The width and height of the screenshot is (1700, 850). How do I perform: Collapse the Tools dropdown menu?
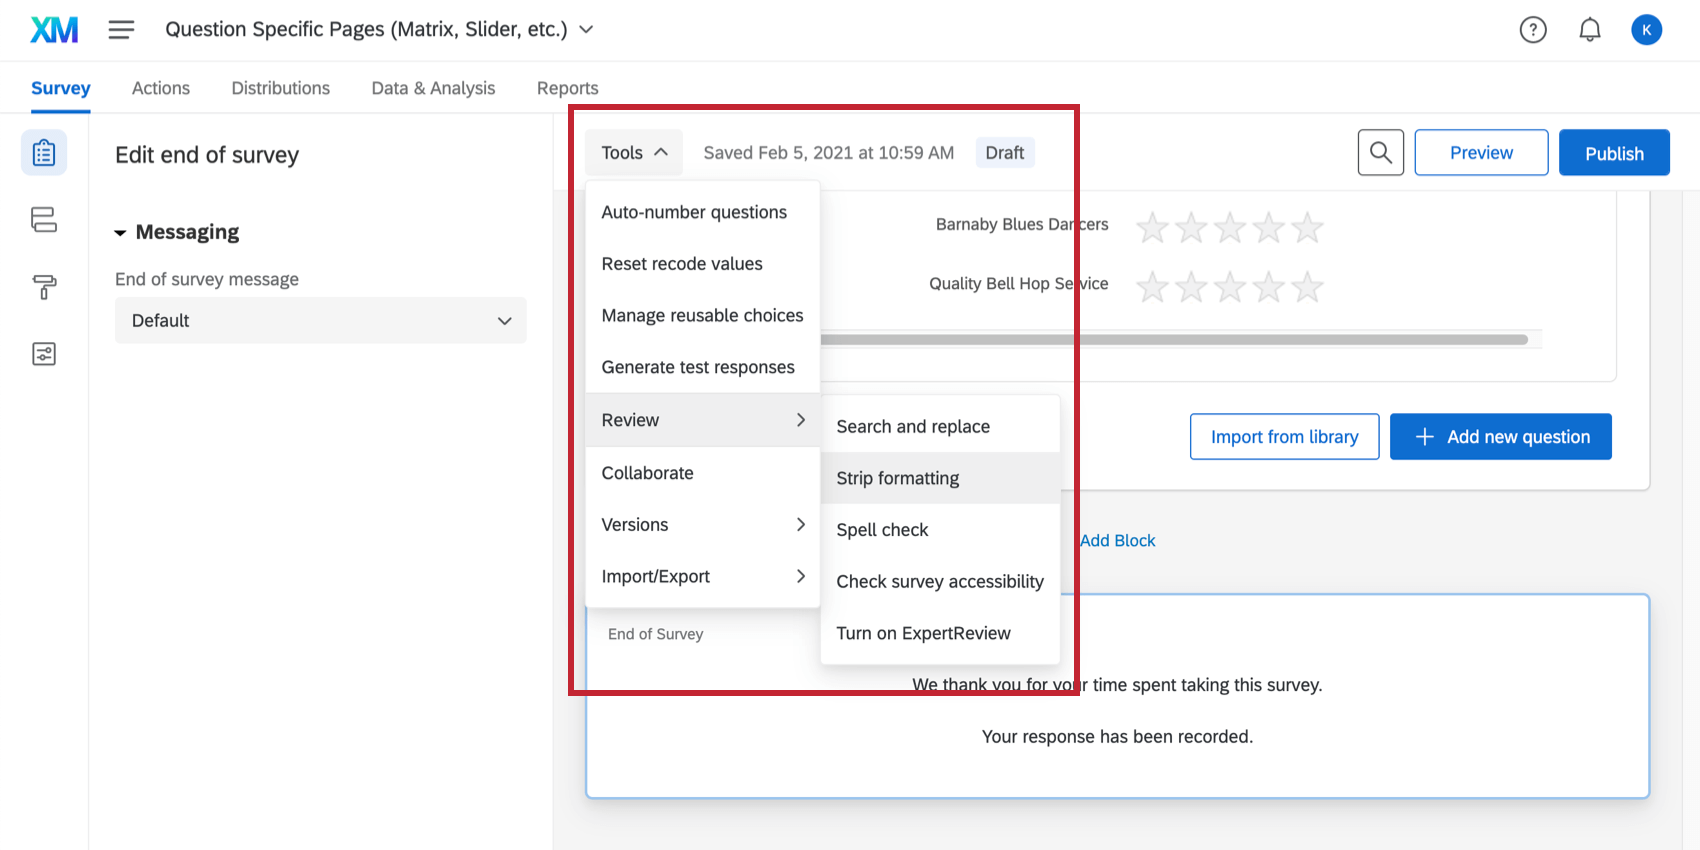[634, 153]
